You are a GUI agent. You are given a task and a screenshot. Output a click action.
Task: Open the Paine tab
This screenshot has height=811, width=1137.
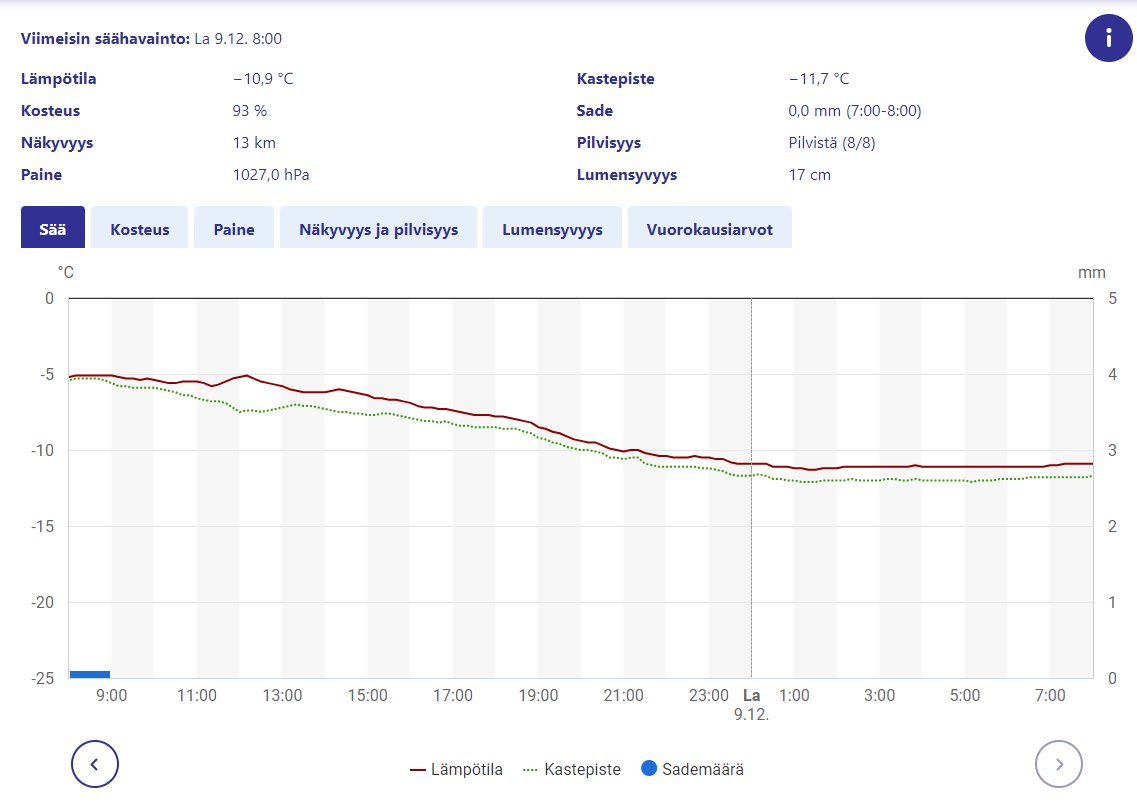pos(234,228)
